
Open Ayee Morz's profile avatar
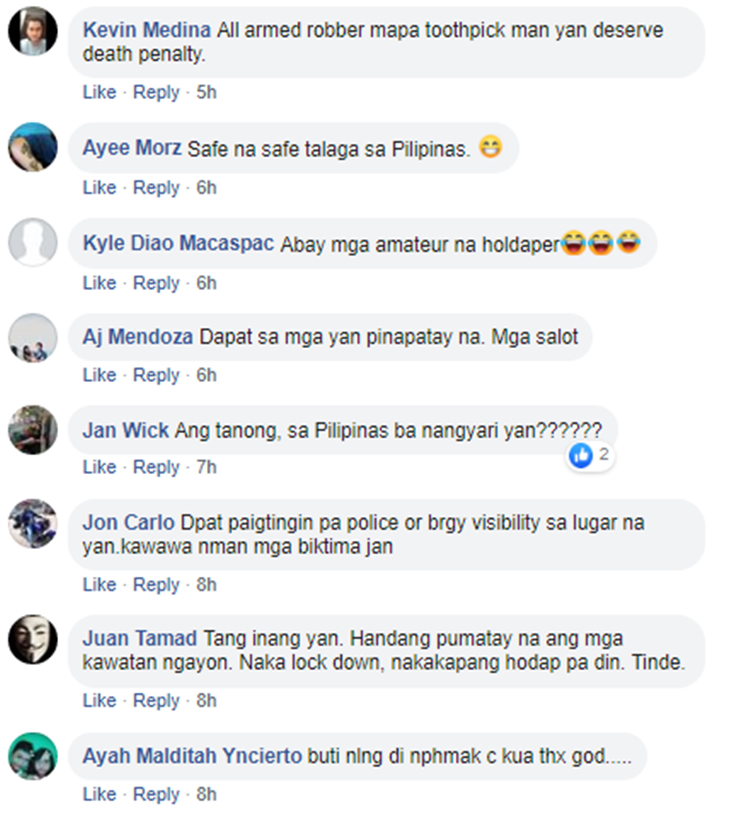pyautogui.click(x=33, y=147)
